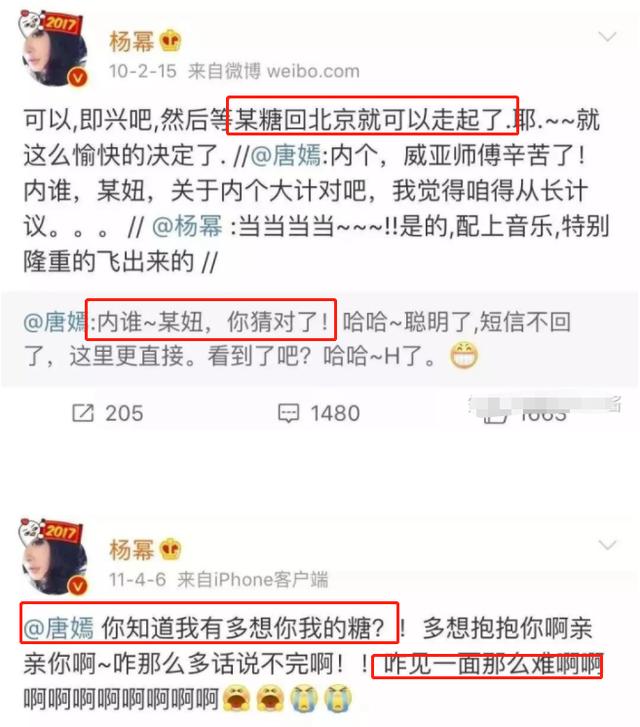Open the weibo.com source link

click(313, 71)
